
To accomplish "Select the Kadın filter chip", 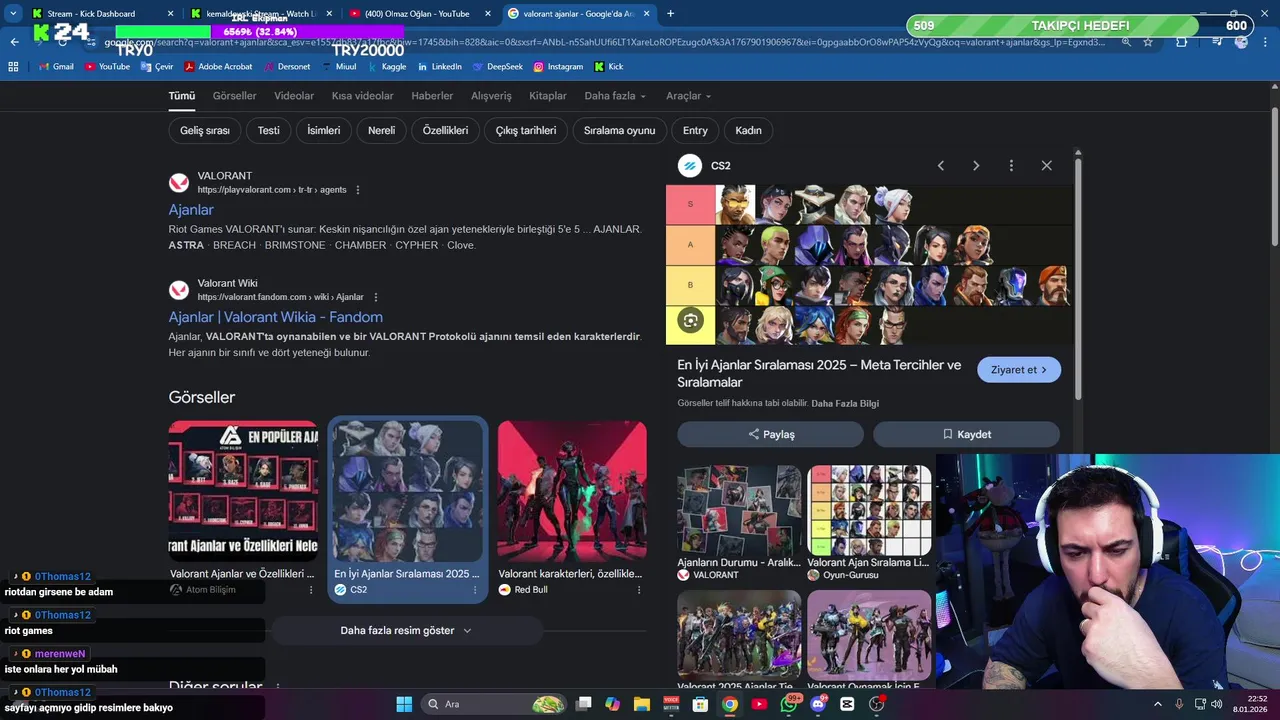I will pos(748,130).
